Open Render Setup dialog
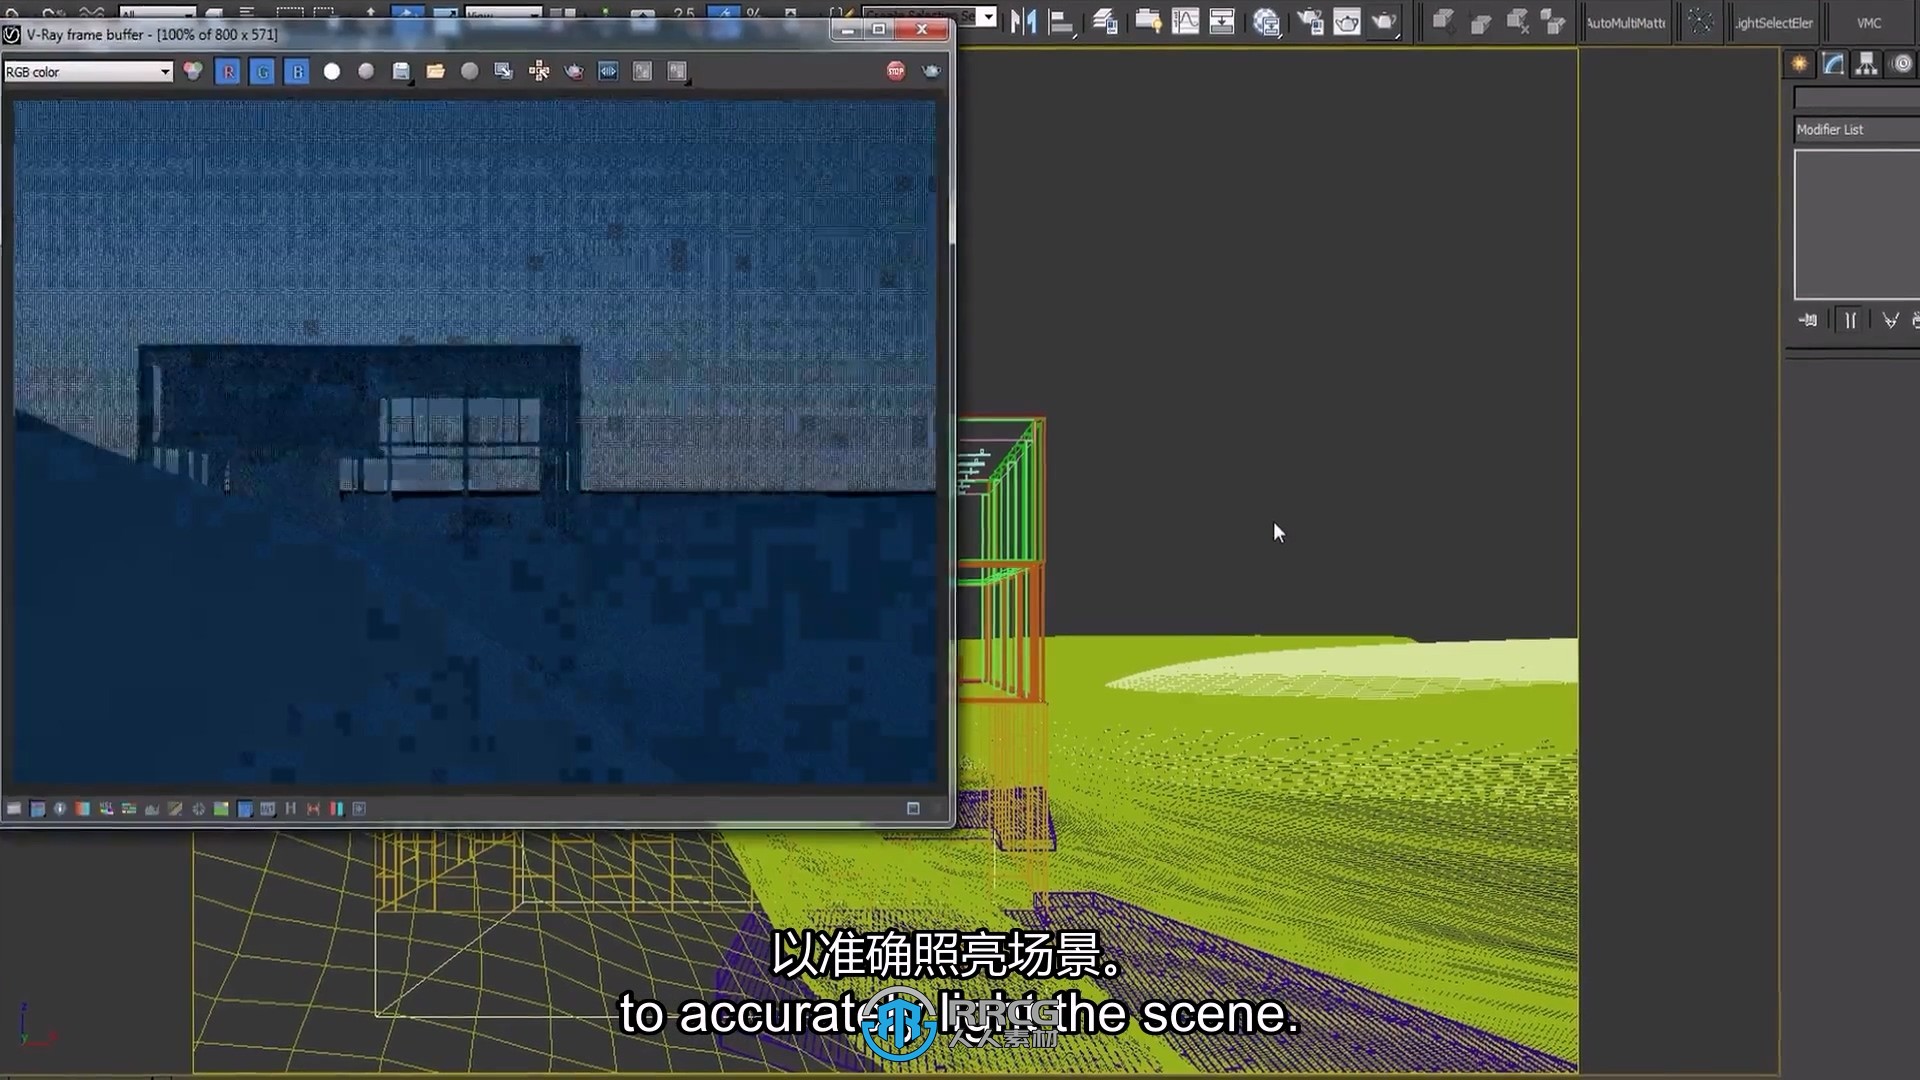1920x1080 pixels. (x=1310, y=21)
